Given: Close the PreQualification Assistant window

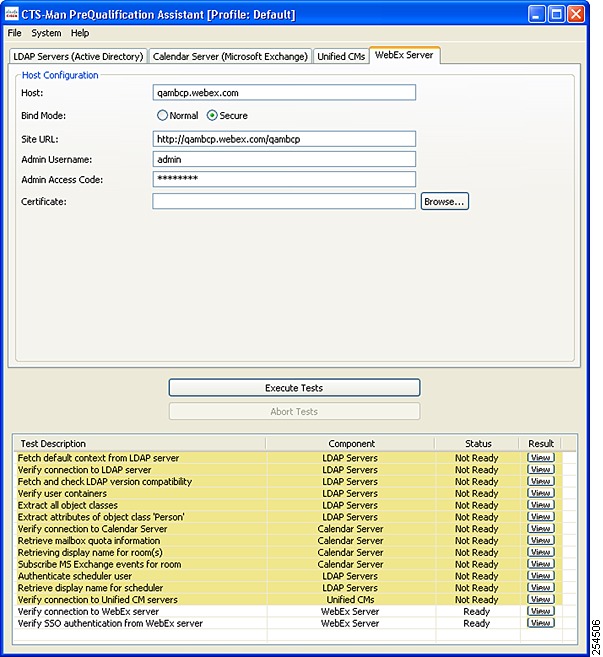Looking at the screenshot, I should 576,14.
